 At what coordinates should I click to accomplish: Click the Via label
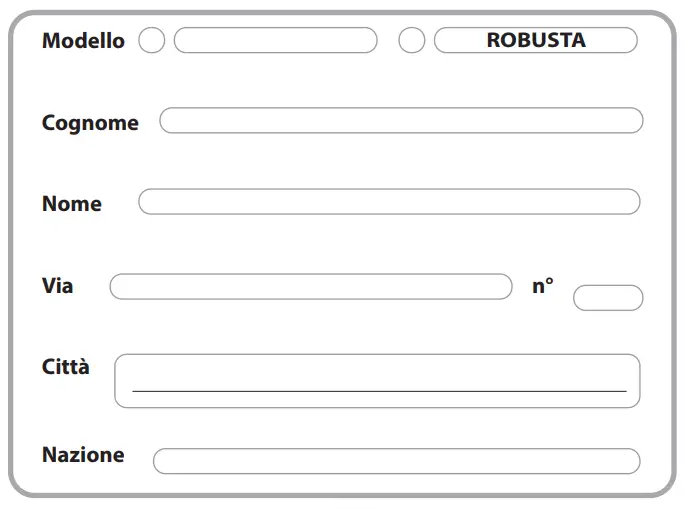[58, 286]
